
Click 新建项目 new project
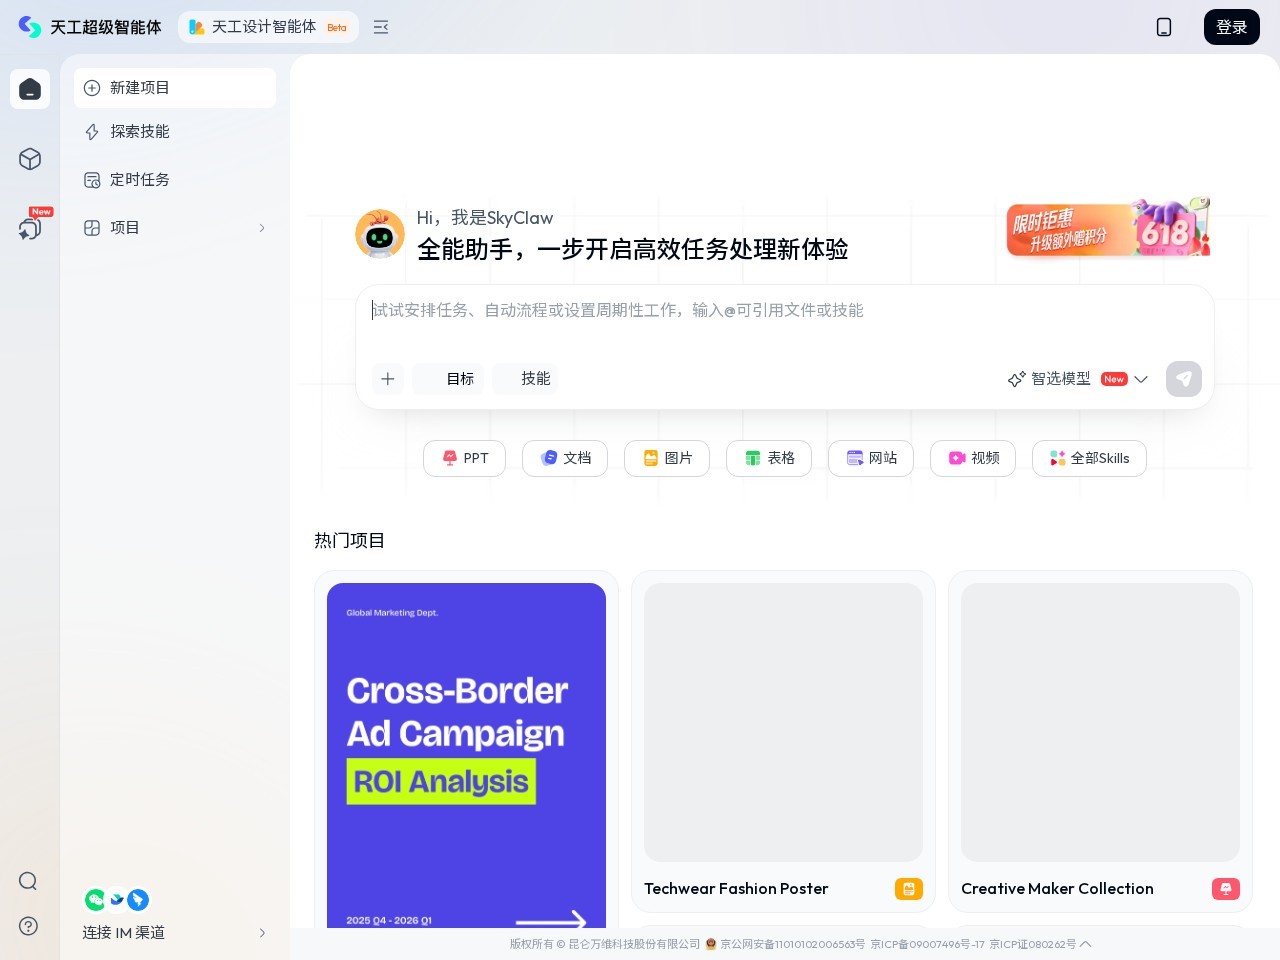[x=175, y=88]
